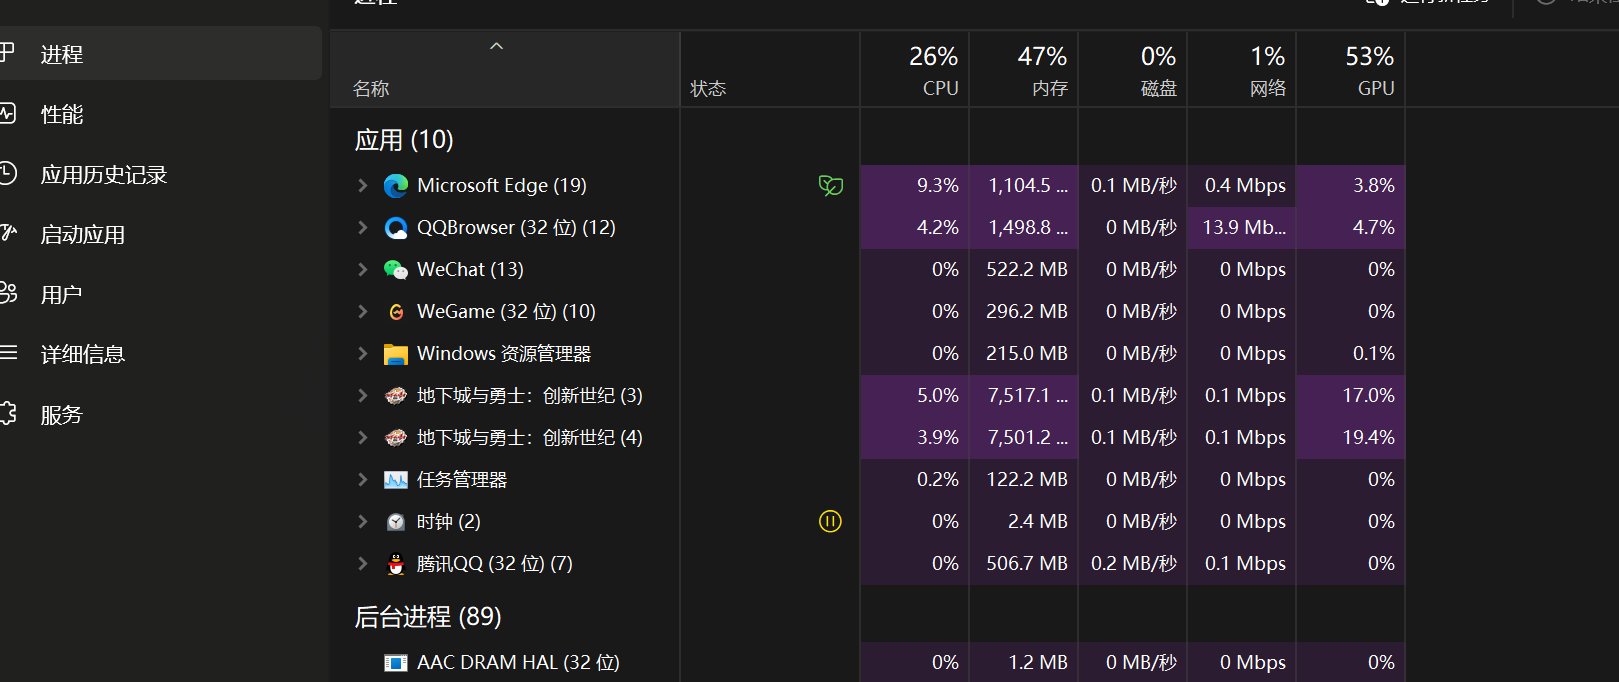The height and width of the screenshot is (682, 1619).
Task: Click the WeChat app icon
Action: click(x=396, y=269)
